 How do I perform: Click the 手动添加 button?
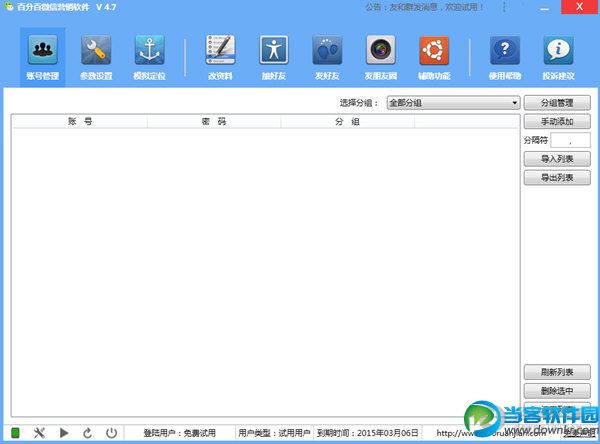coord(557,121)
